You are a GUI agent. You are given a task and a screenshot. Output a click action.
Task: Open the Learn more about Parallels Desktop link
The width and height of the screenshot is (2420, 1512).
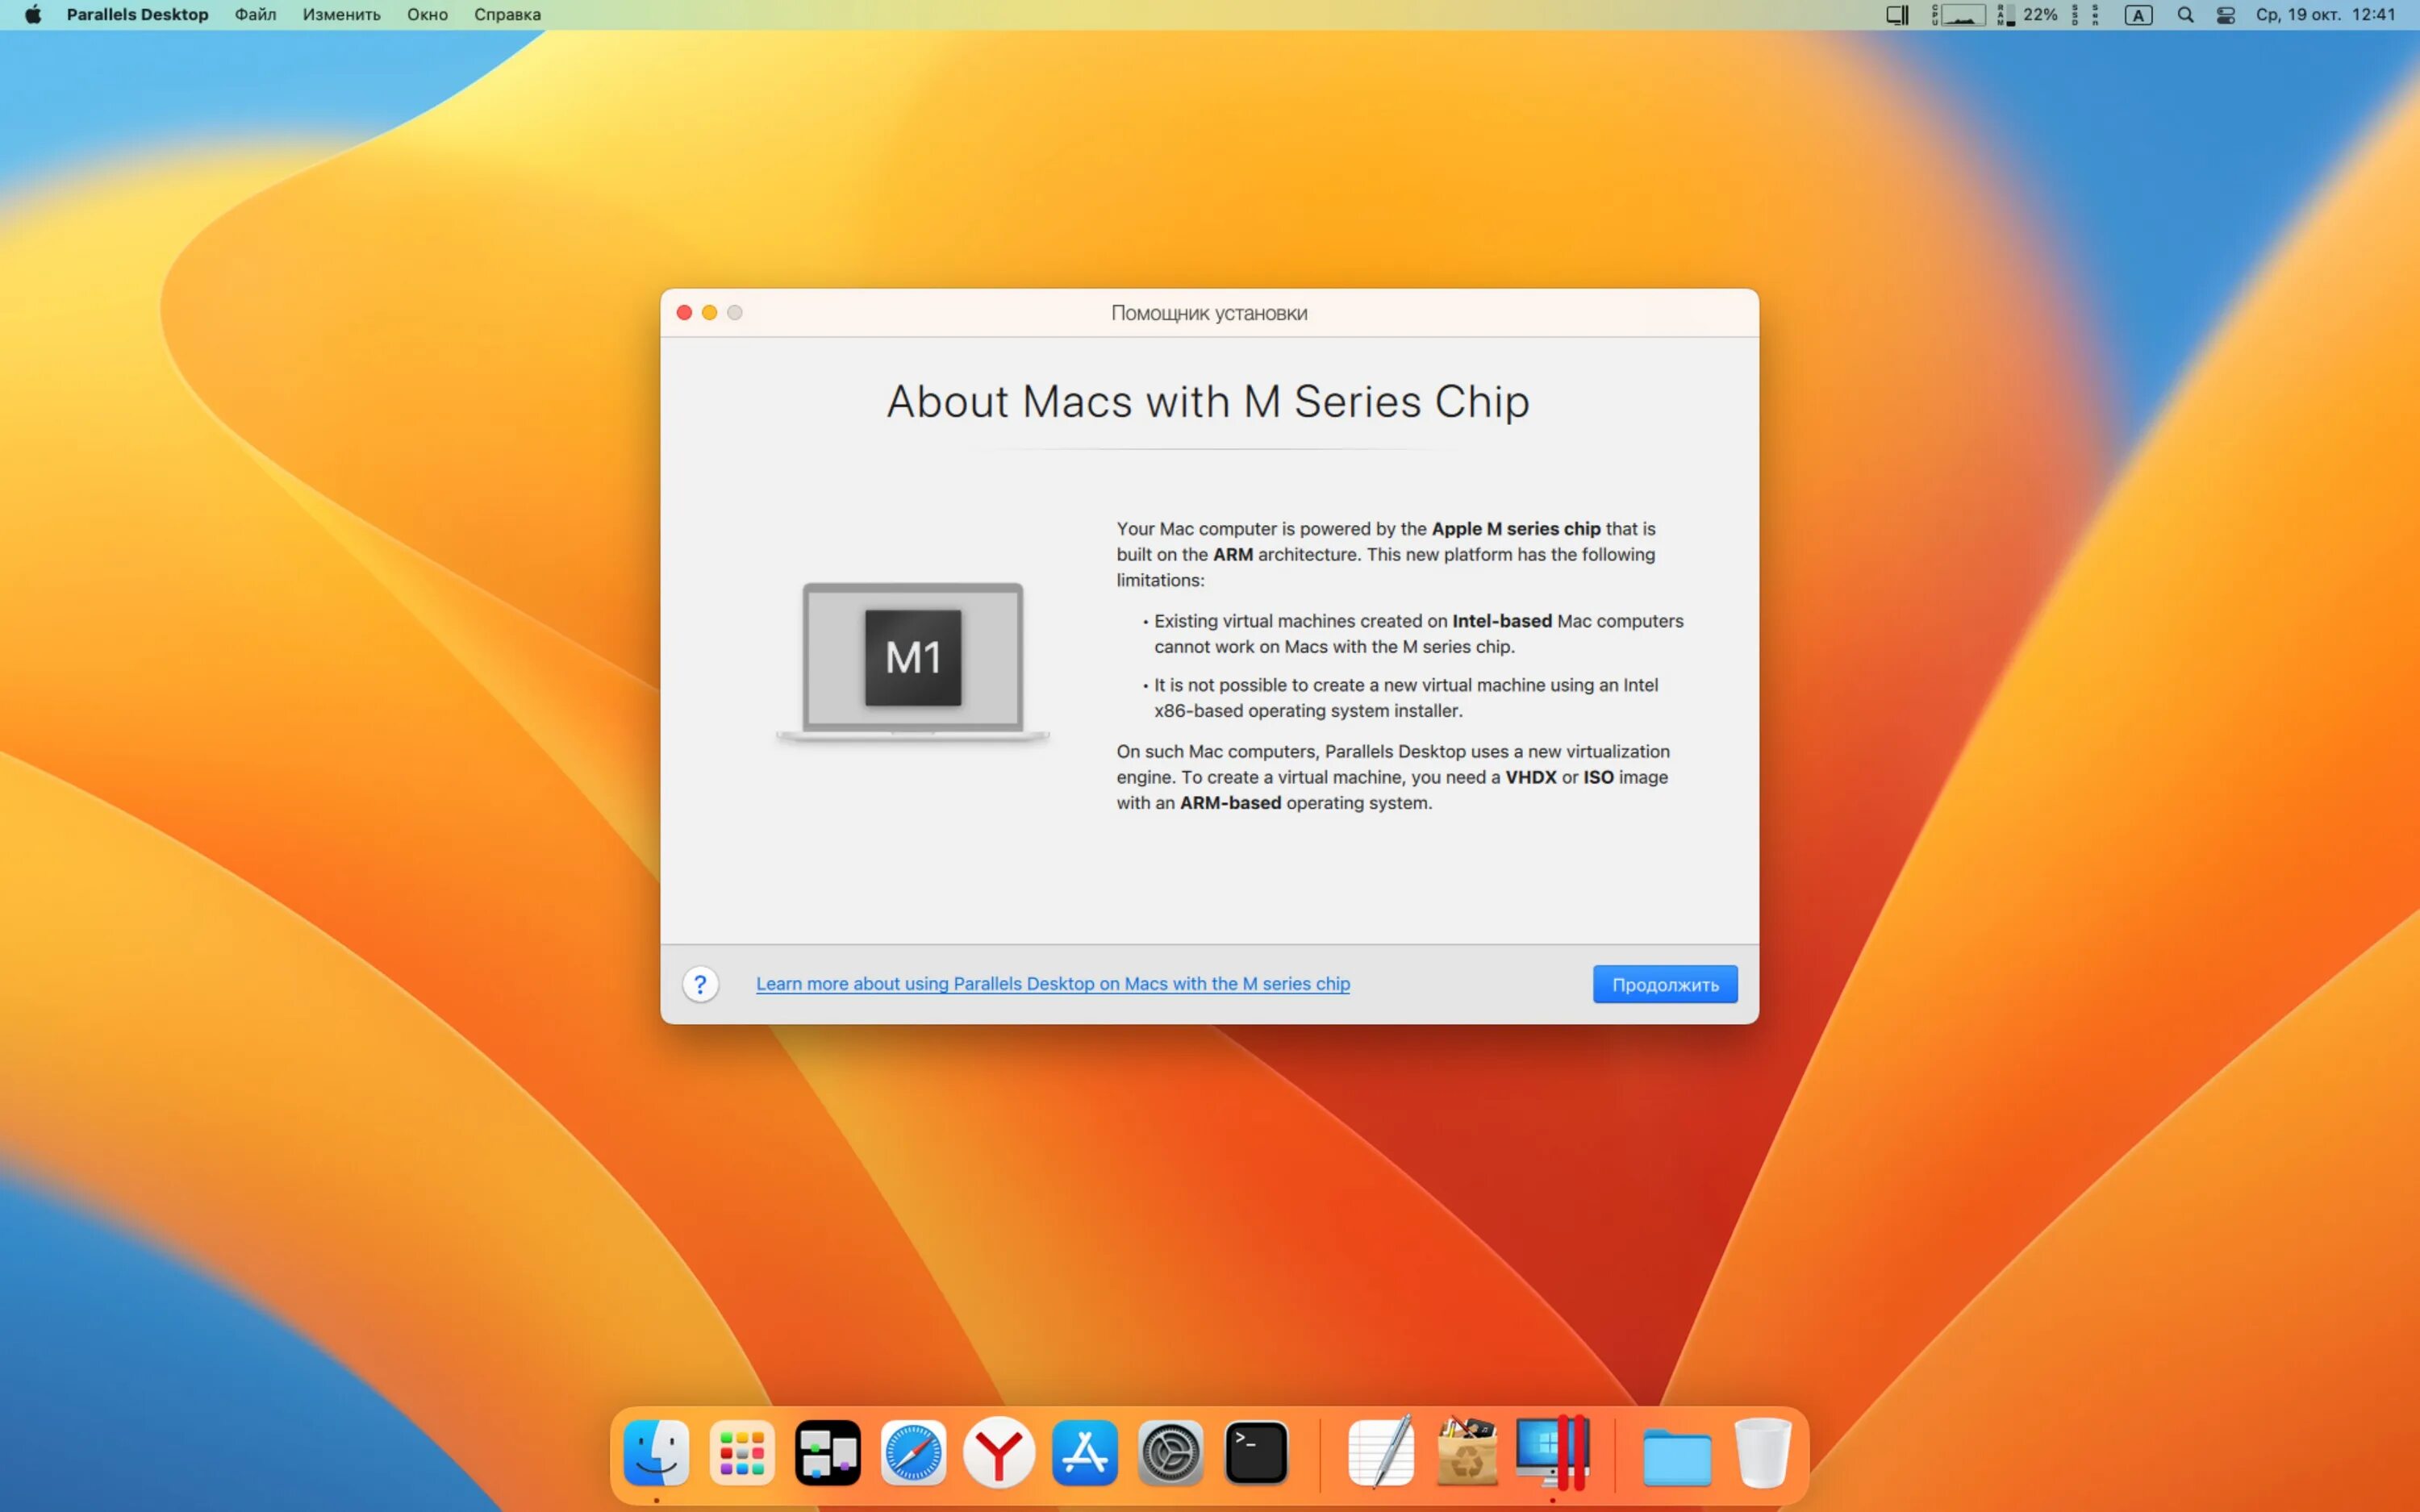1052,984
